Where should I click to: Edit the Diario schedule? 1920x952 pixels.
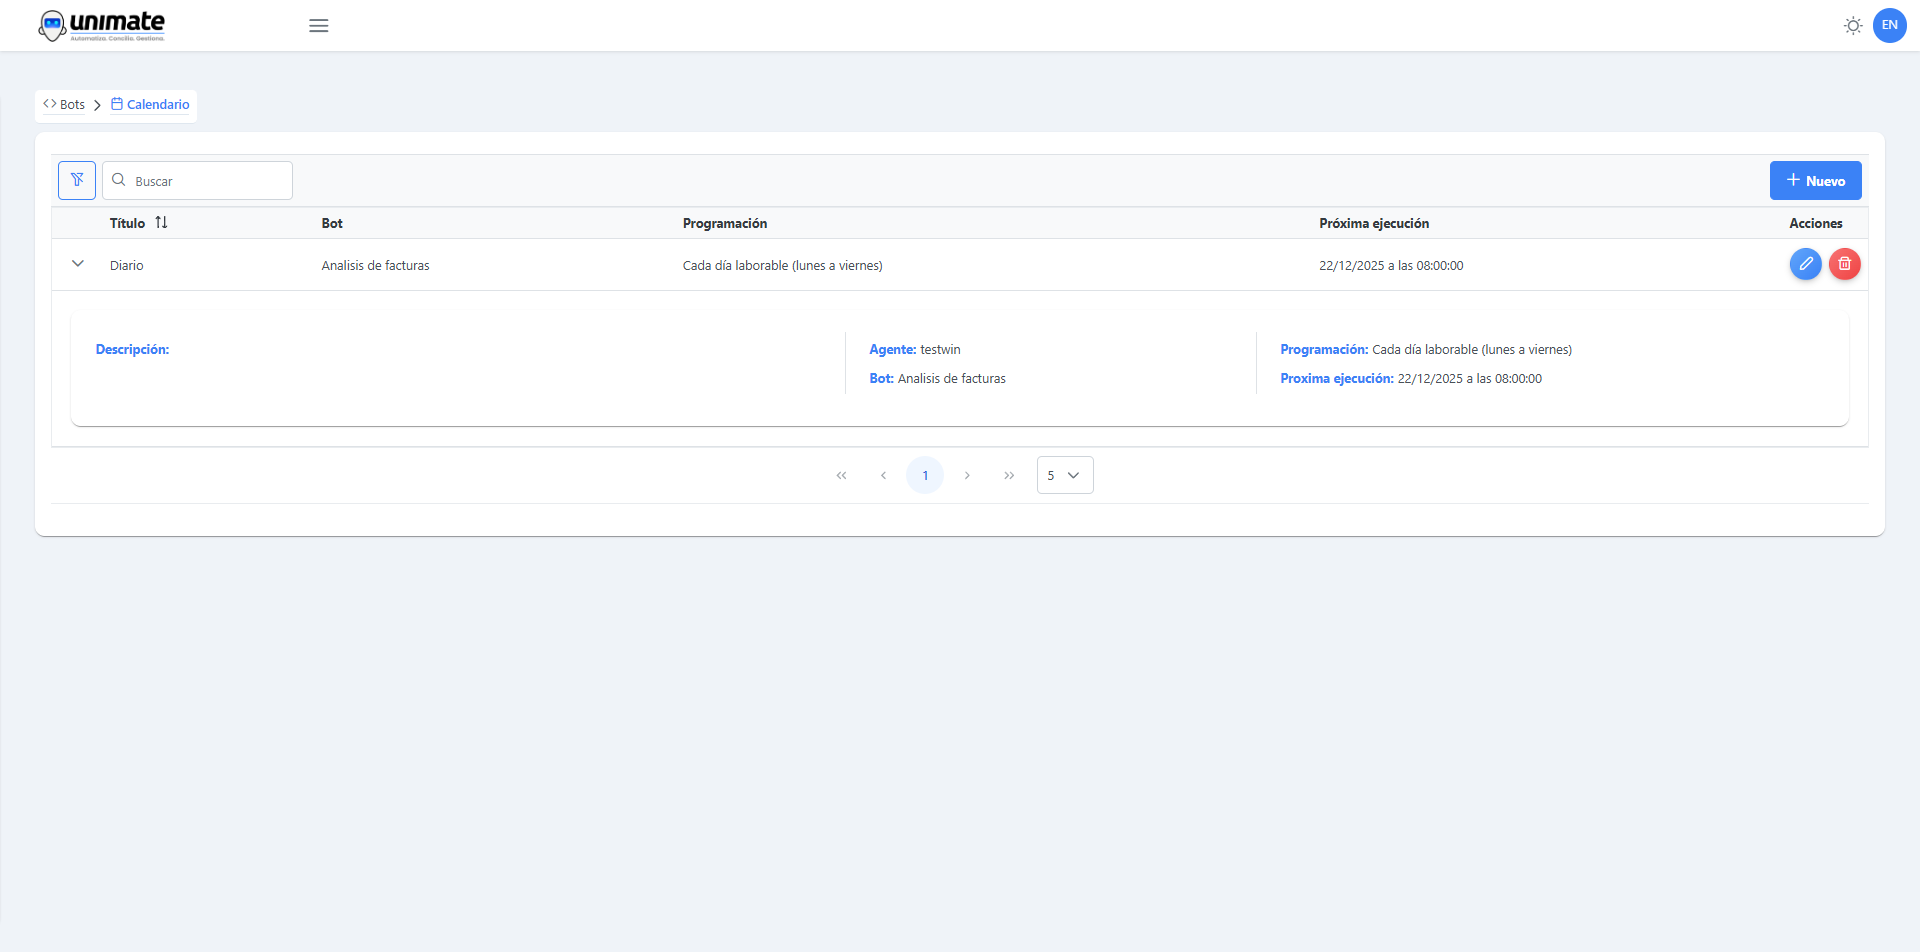tap(1805, 264)
